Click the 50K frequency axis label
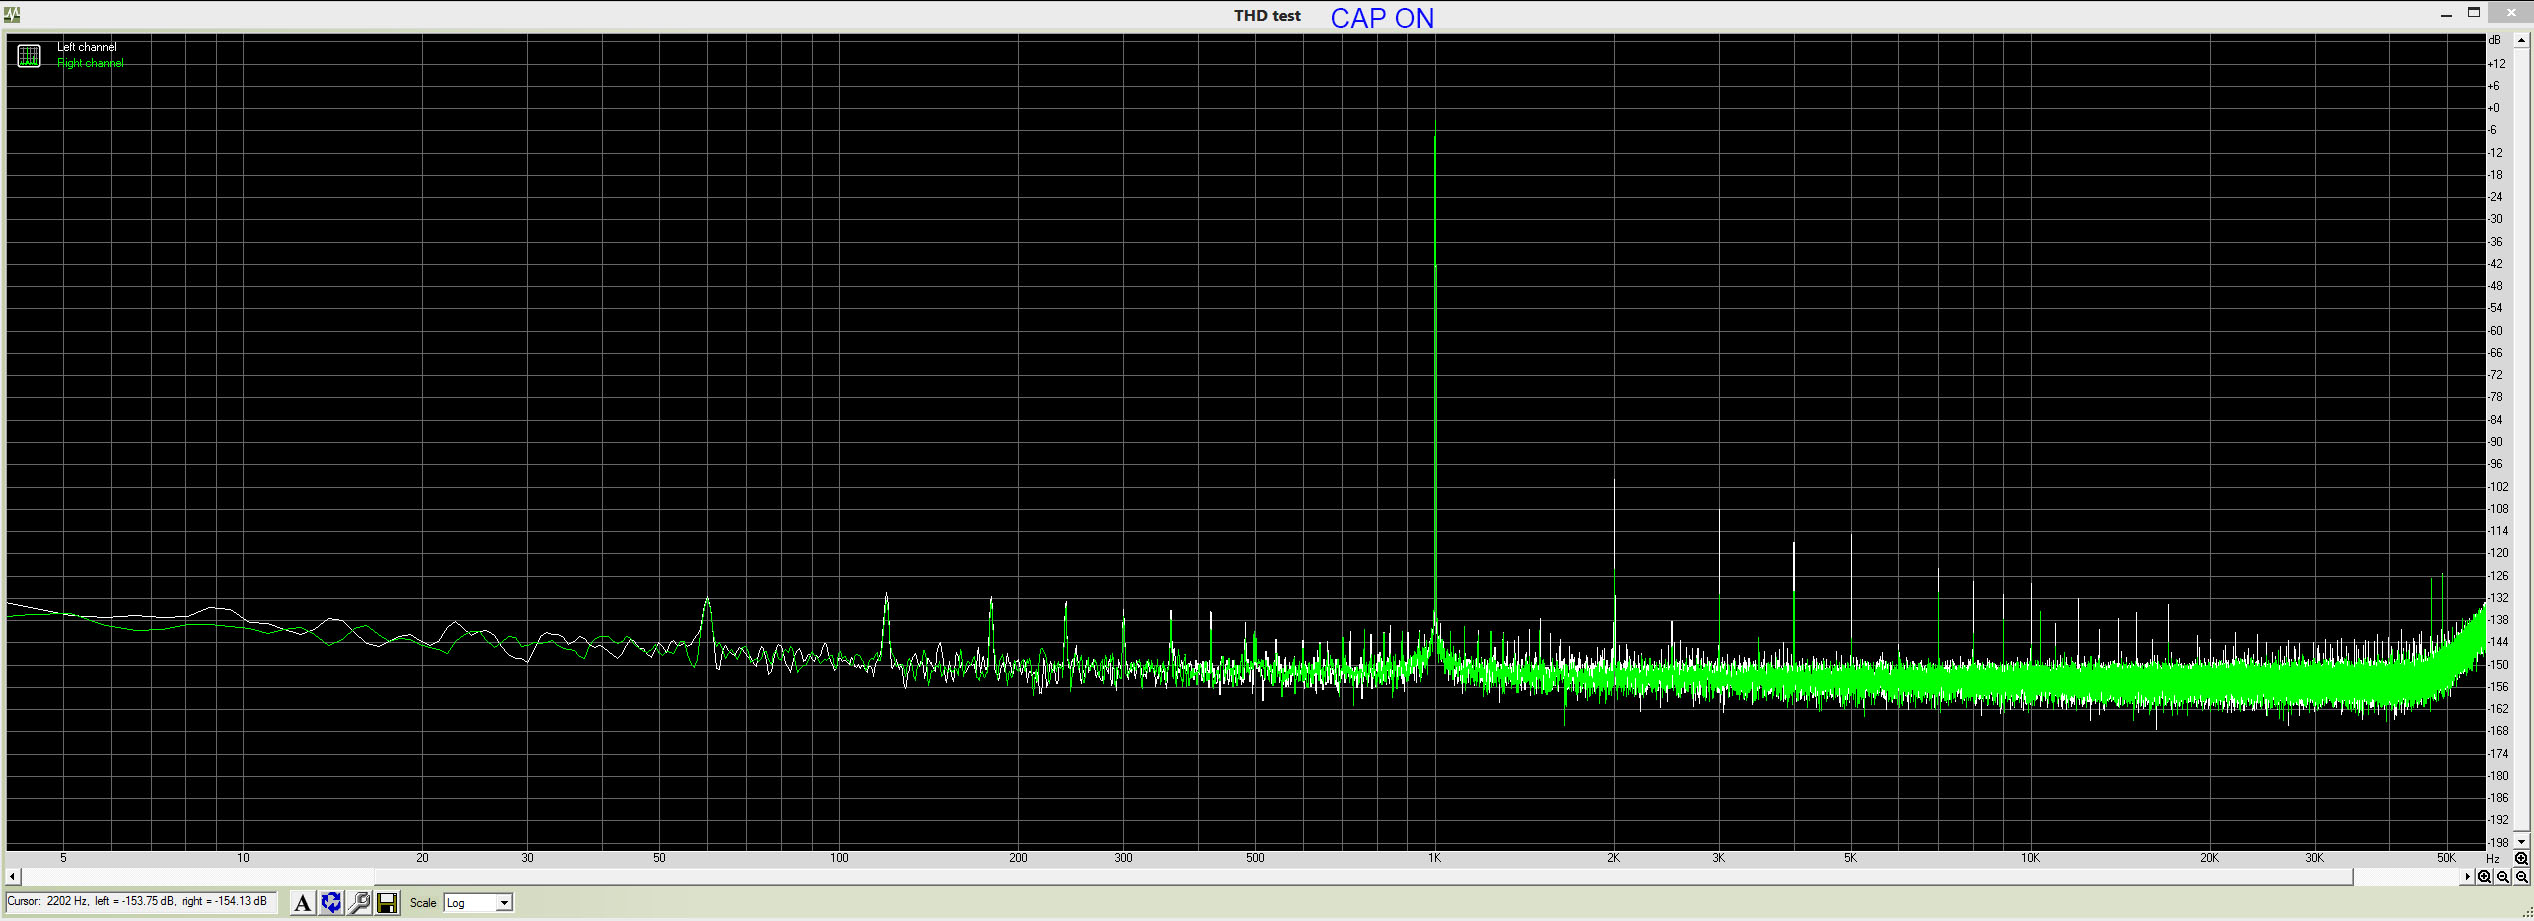 2446,858
